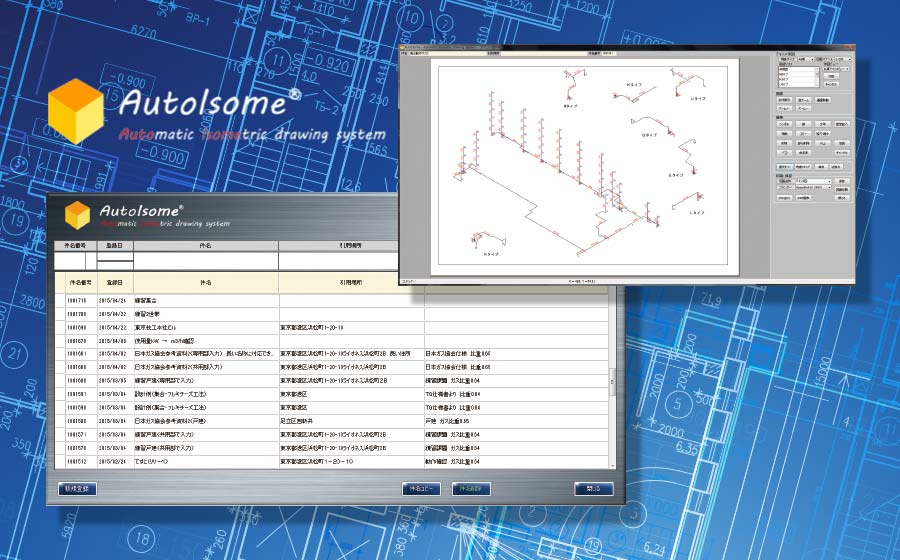Click the 件名削除 button
This screenshot has height=560, width=900.
(x=471, y=489)
